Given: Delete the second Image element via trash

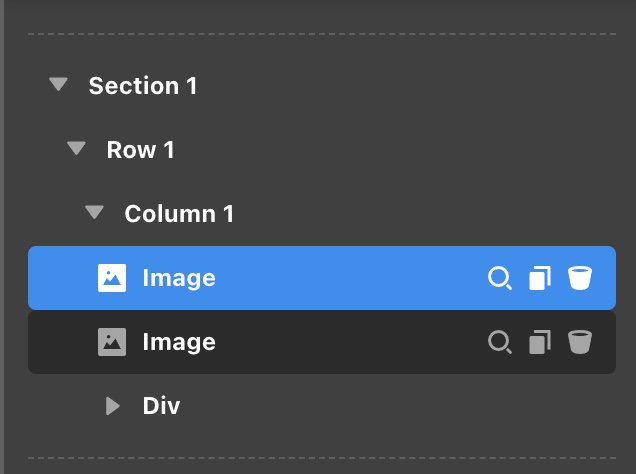Looking at the screenshot, I should coord(580,342).
